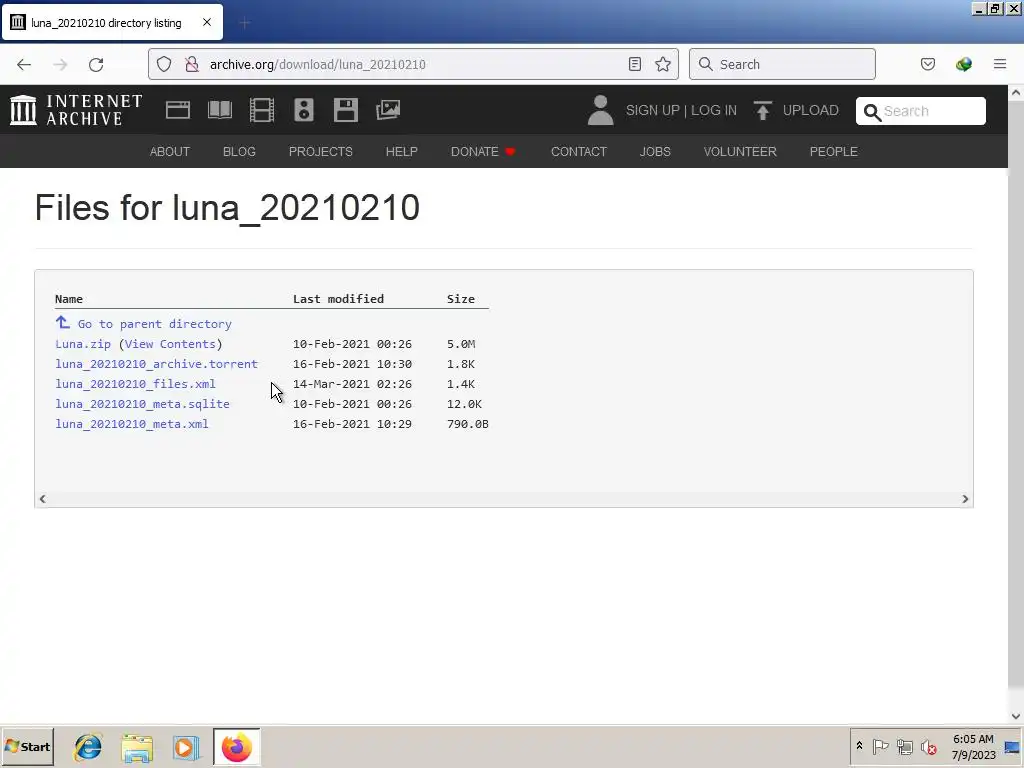Launch Internet Explorer from the taskbar
This screenshot has width=1024, height=768.
[88, 747]
